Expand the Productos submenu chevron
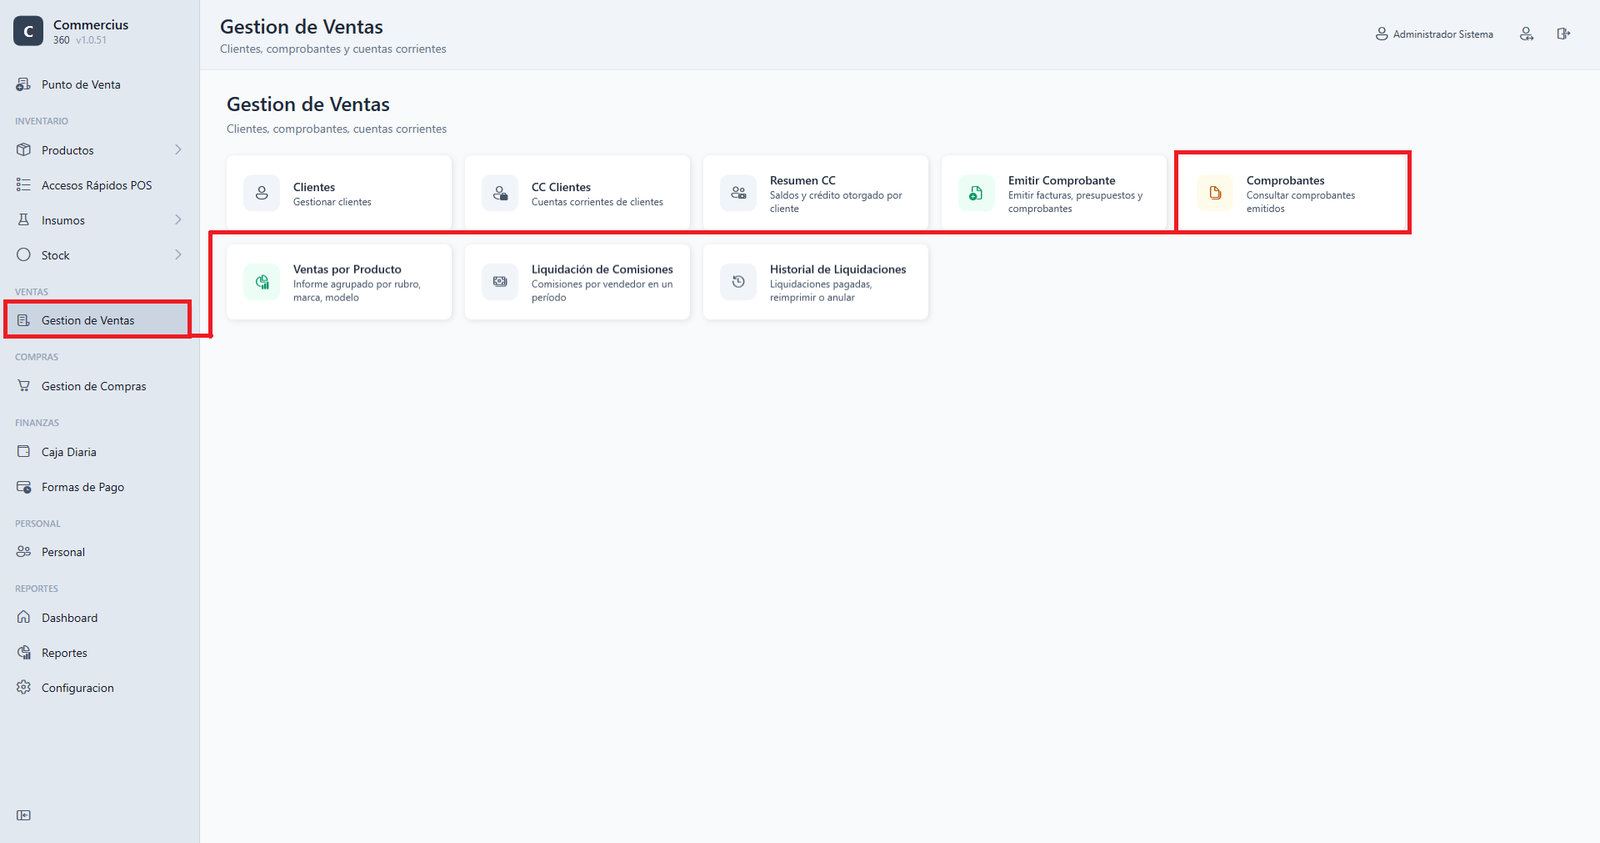Viewport: 1600px width, 843px height. (178, 150)
